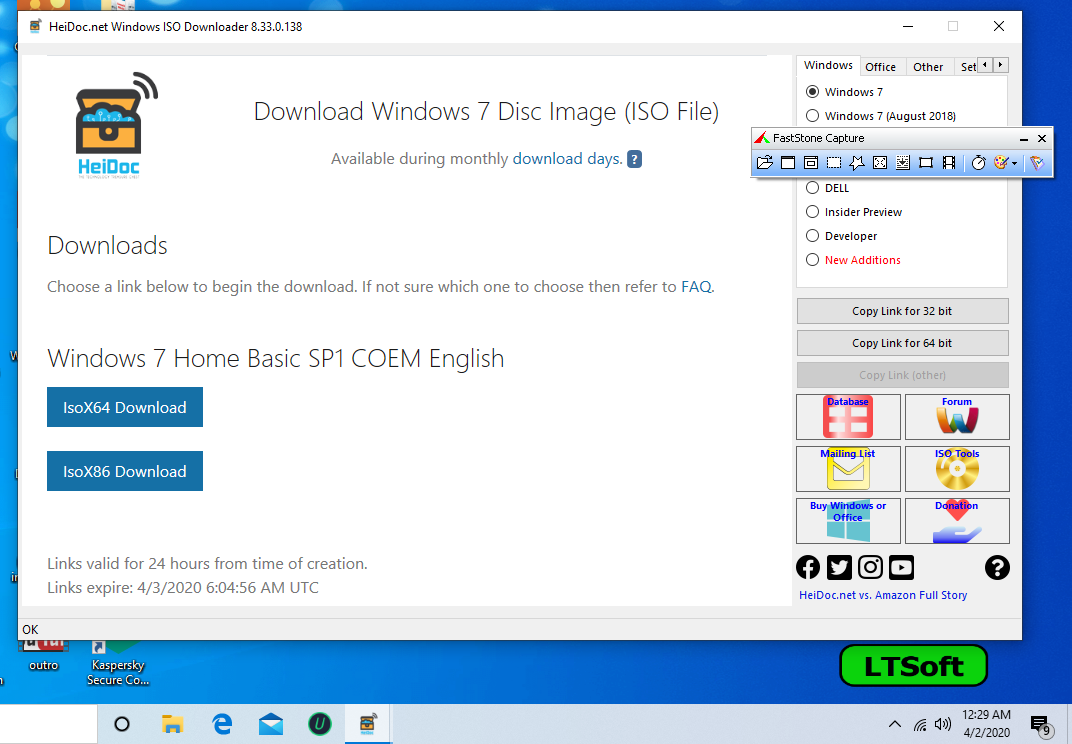Visit HeiDoc Facebook page icon
This screenshot has width=1072, height=744.
808,568
